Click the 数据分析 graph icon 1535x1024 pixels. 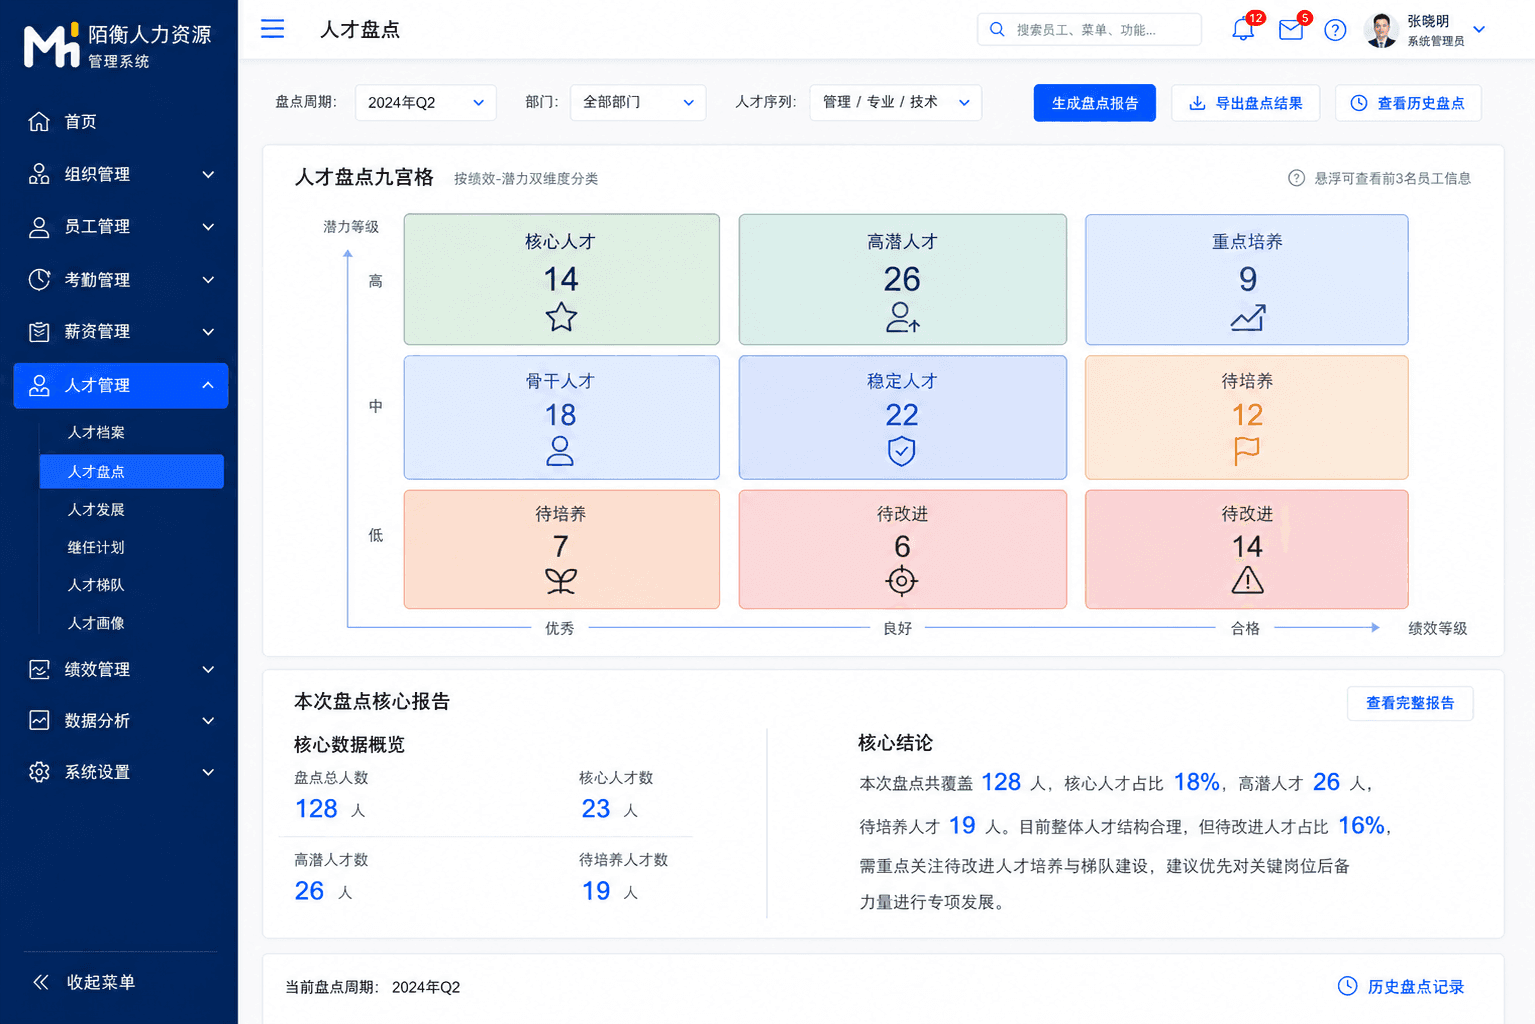39,720
